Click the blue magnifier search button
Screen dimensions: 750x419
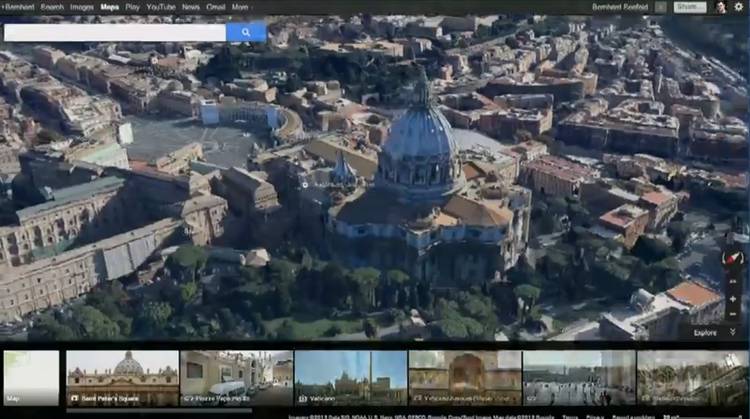(246, 32)
